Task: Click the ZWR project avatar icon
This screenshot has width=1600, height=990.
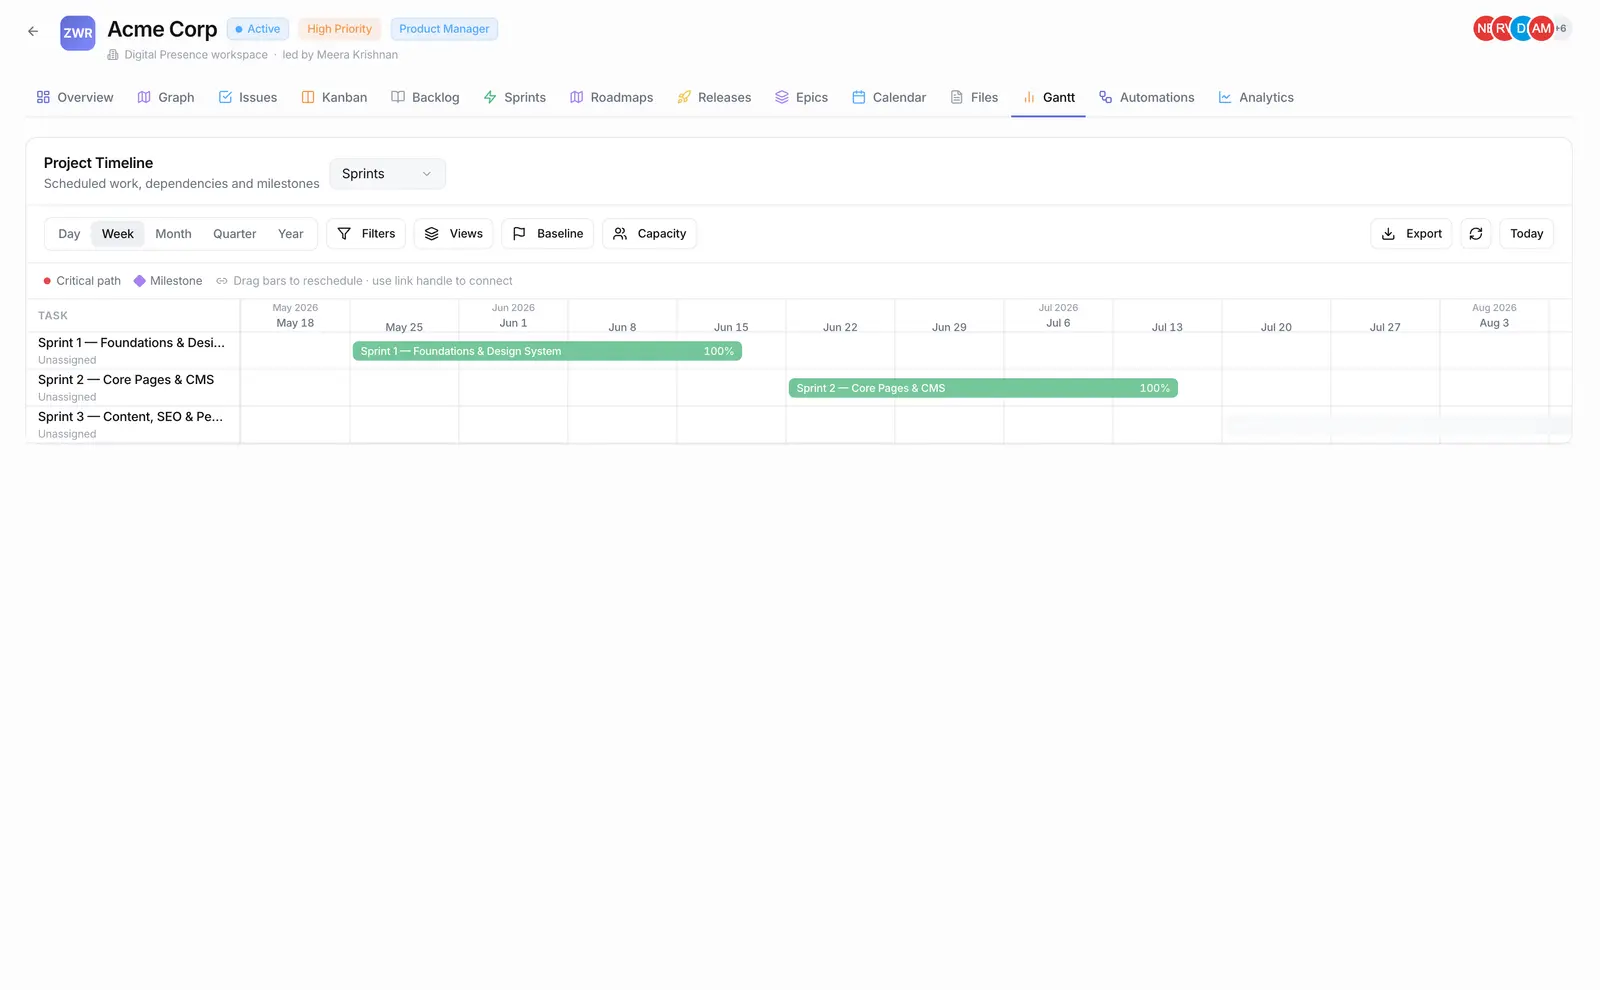Action: tap(78, 33)
